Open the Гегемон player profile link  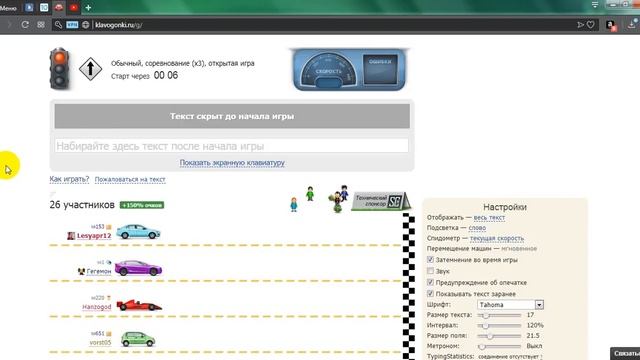[x=99, y=271]
